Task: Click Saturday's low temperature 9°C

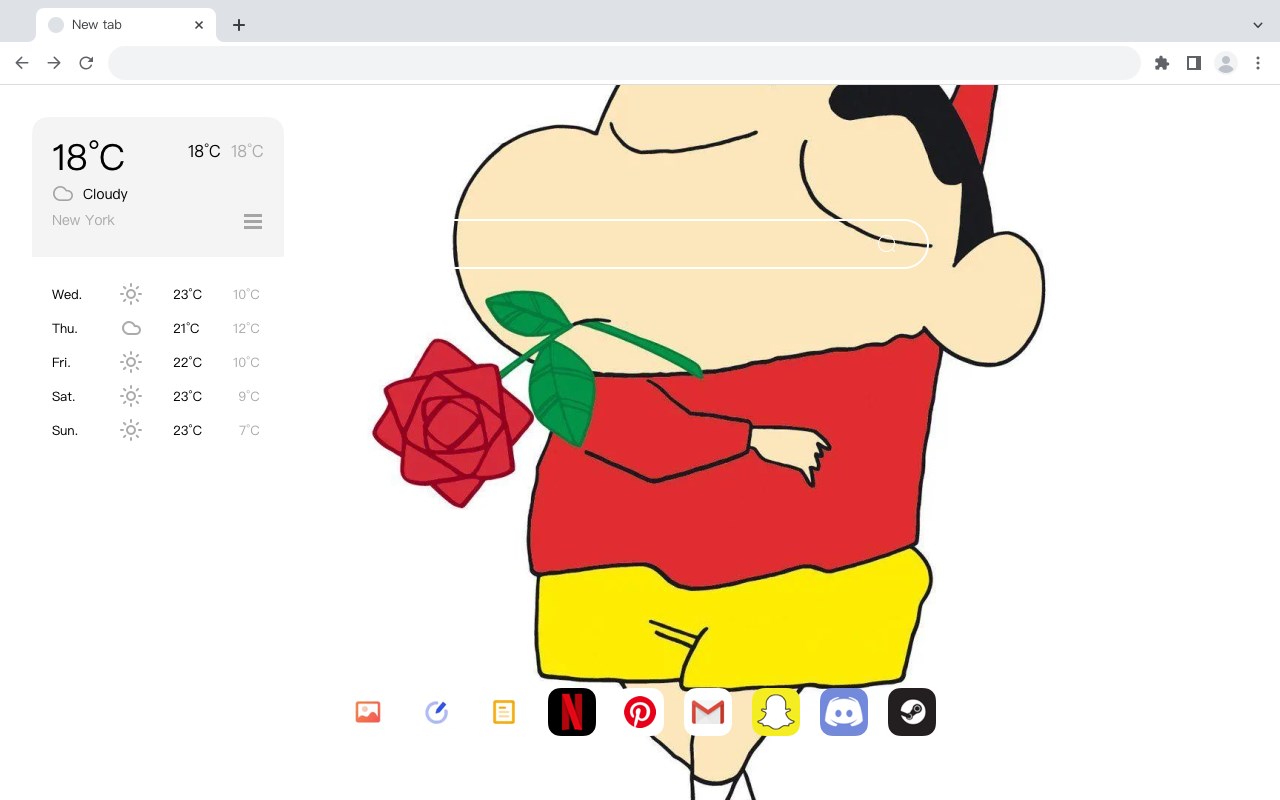Action: (x=249, y=396)
